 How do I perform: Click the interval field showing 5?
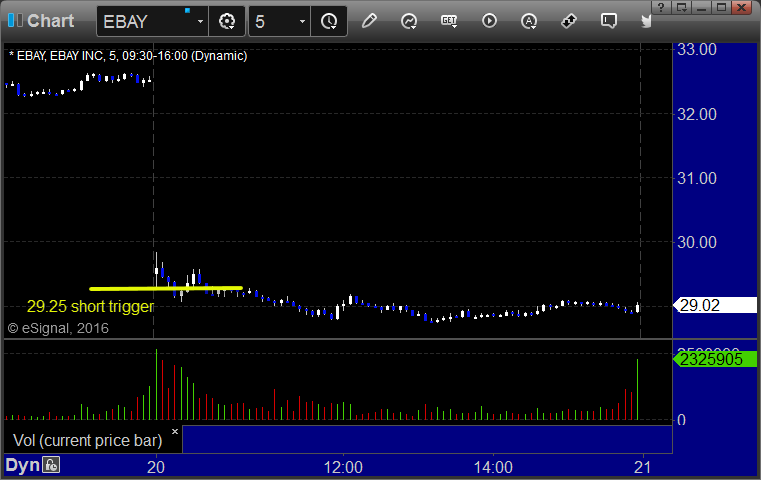[273, 21]
